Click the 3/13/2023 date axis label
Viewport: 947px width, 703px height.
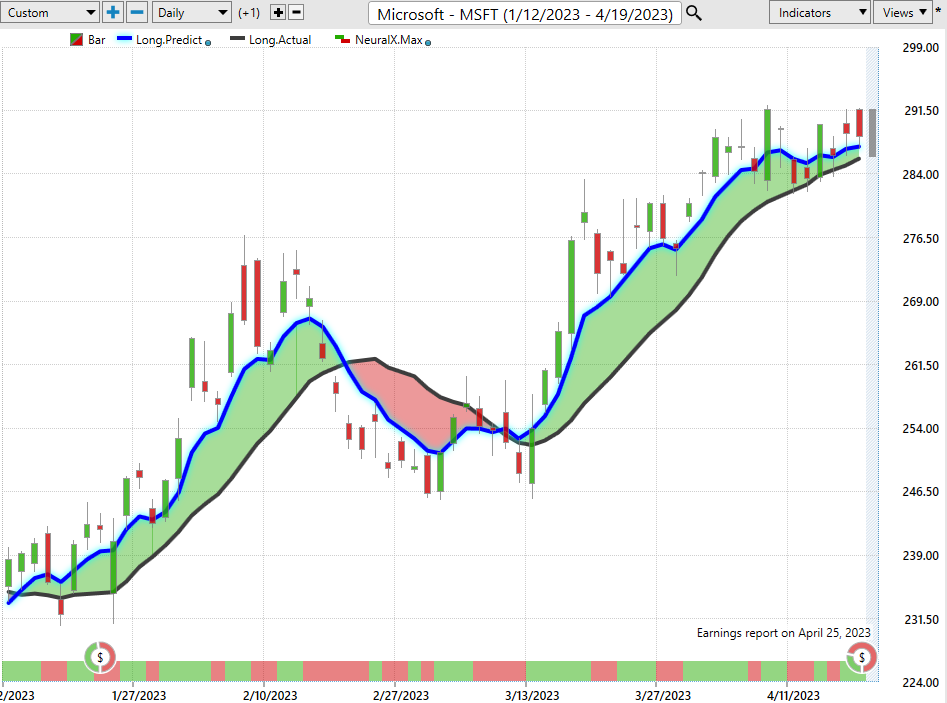tap(532, 695)
